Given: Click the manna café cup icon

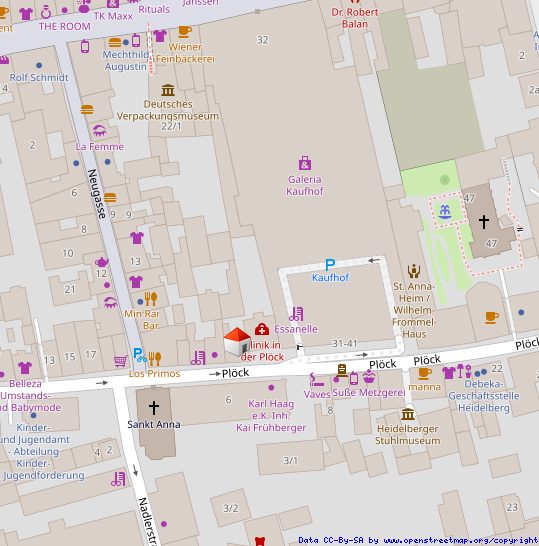Looking at the screenshot, I should 424,373.
